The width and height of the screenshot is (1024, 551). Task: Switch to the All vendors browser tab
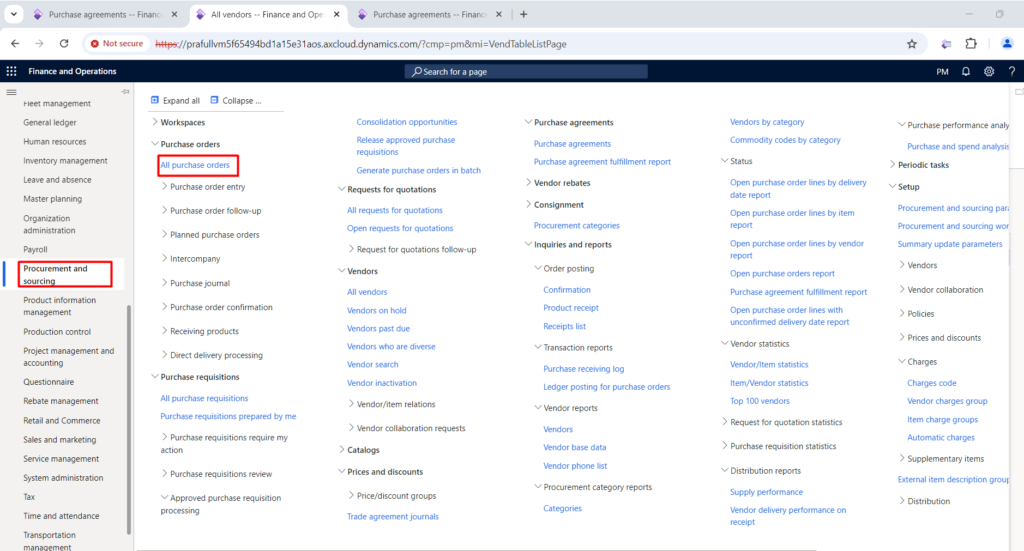(266, 14)
